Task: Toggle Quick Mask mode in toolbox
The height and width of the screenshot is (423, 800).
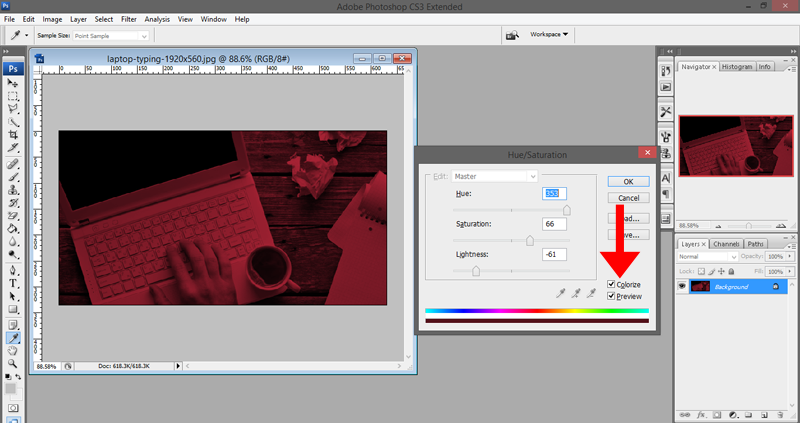Action: click(13, 408)
